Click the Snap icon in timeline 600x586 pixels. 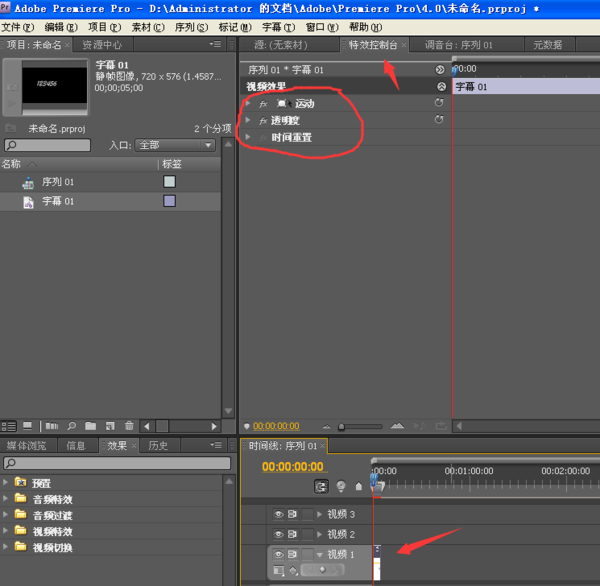coord(321,487)
